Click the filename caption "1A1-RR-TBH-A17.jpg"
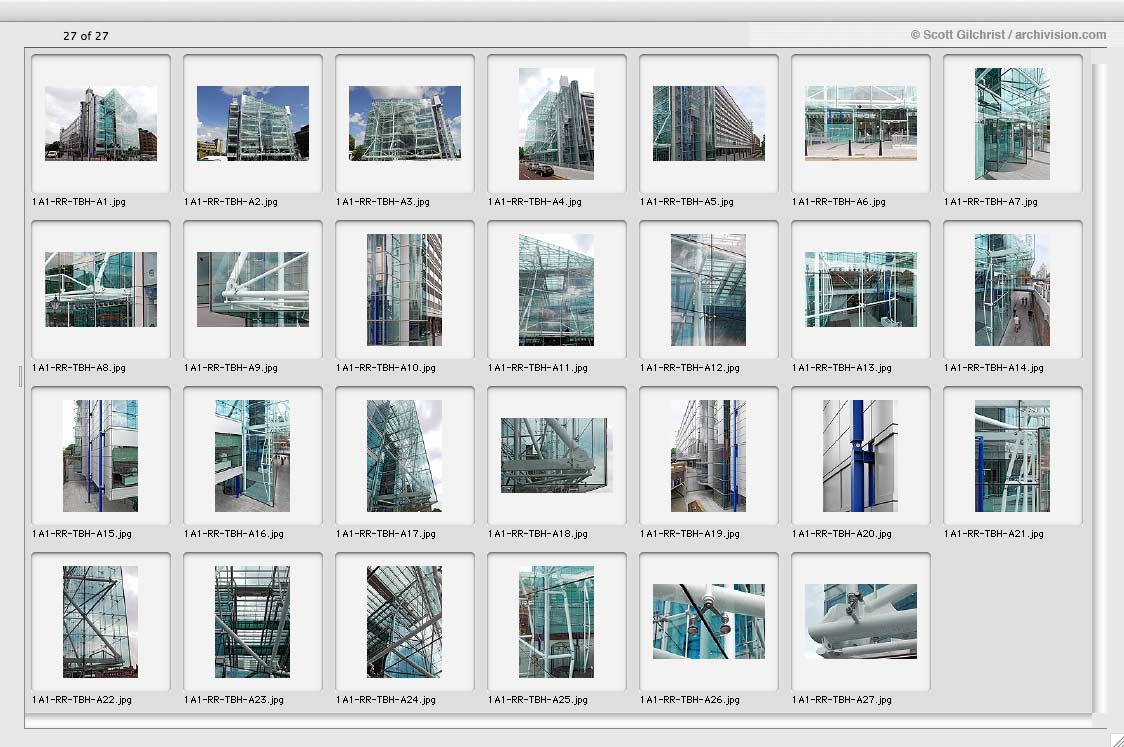This screenshot has height=747, width=1124. 386,534
